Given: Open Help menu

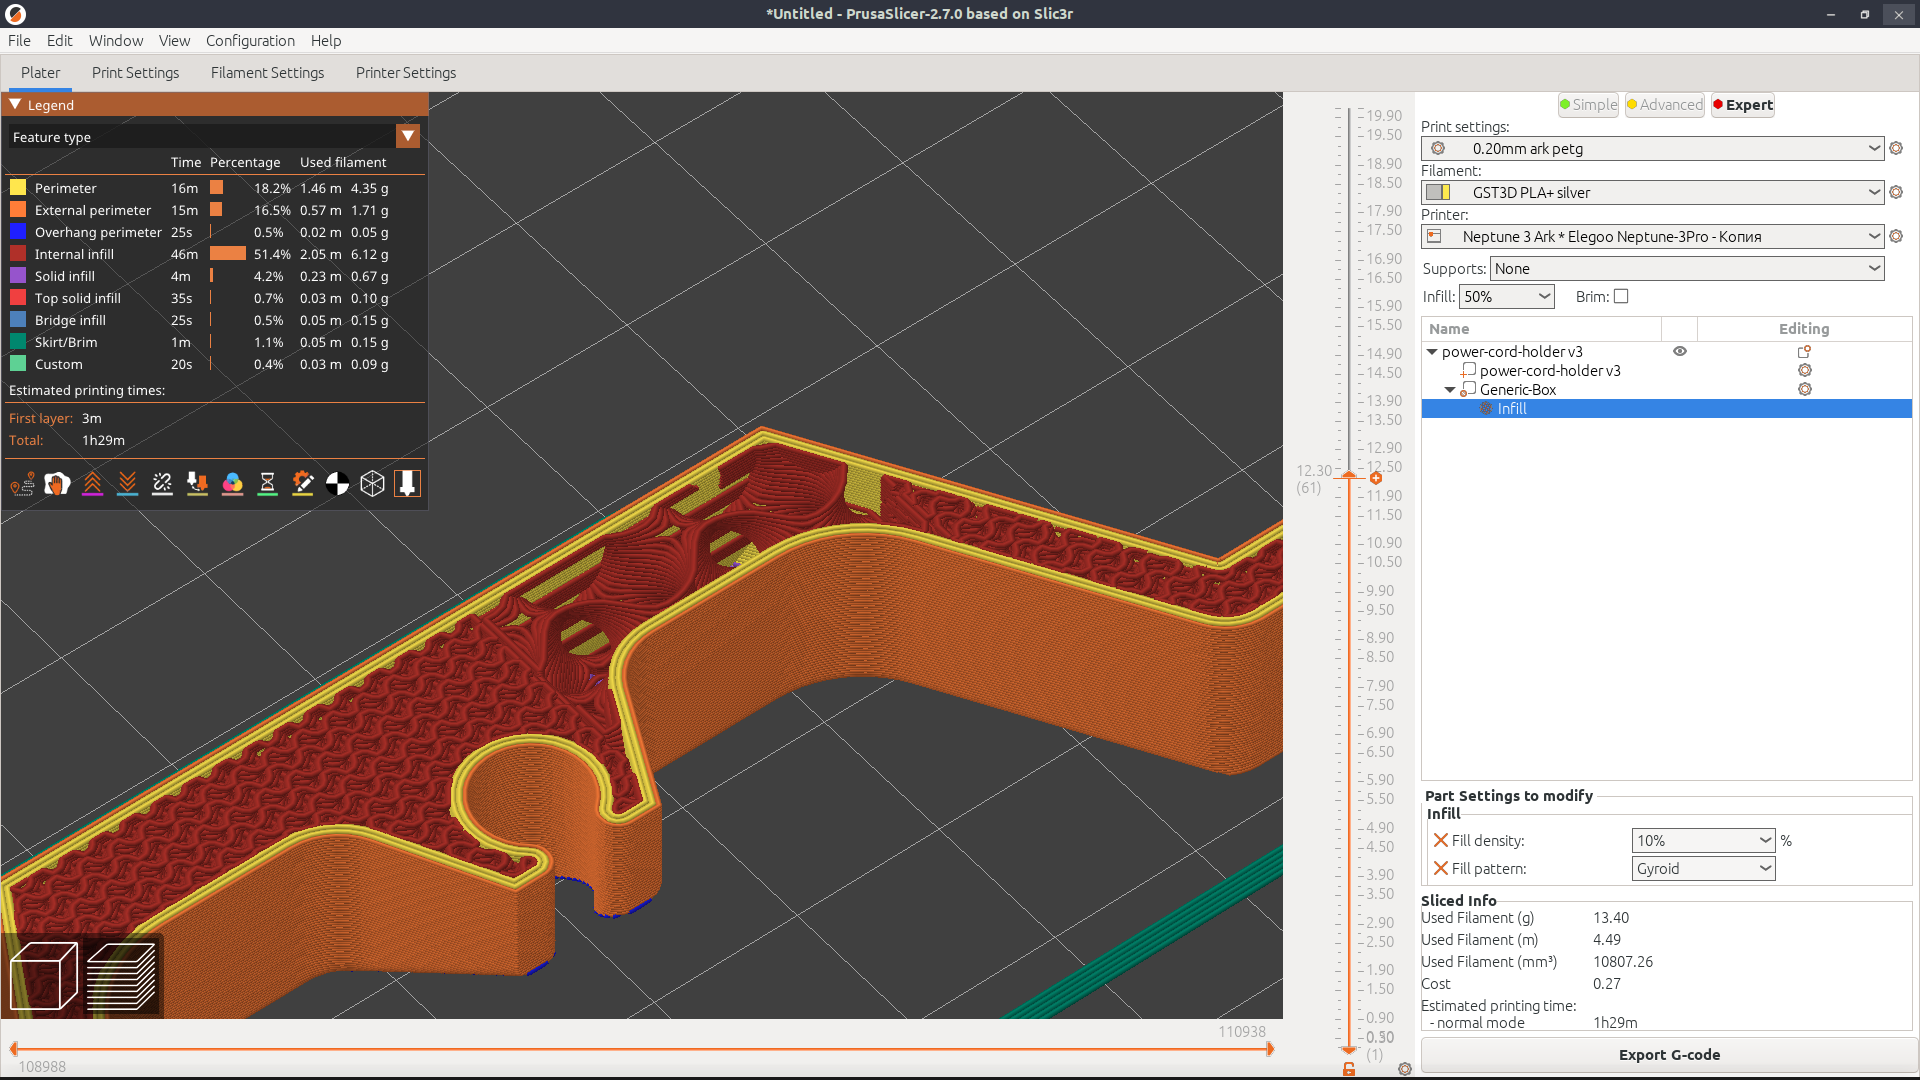Looking at the screenshot, I should 326,40.
